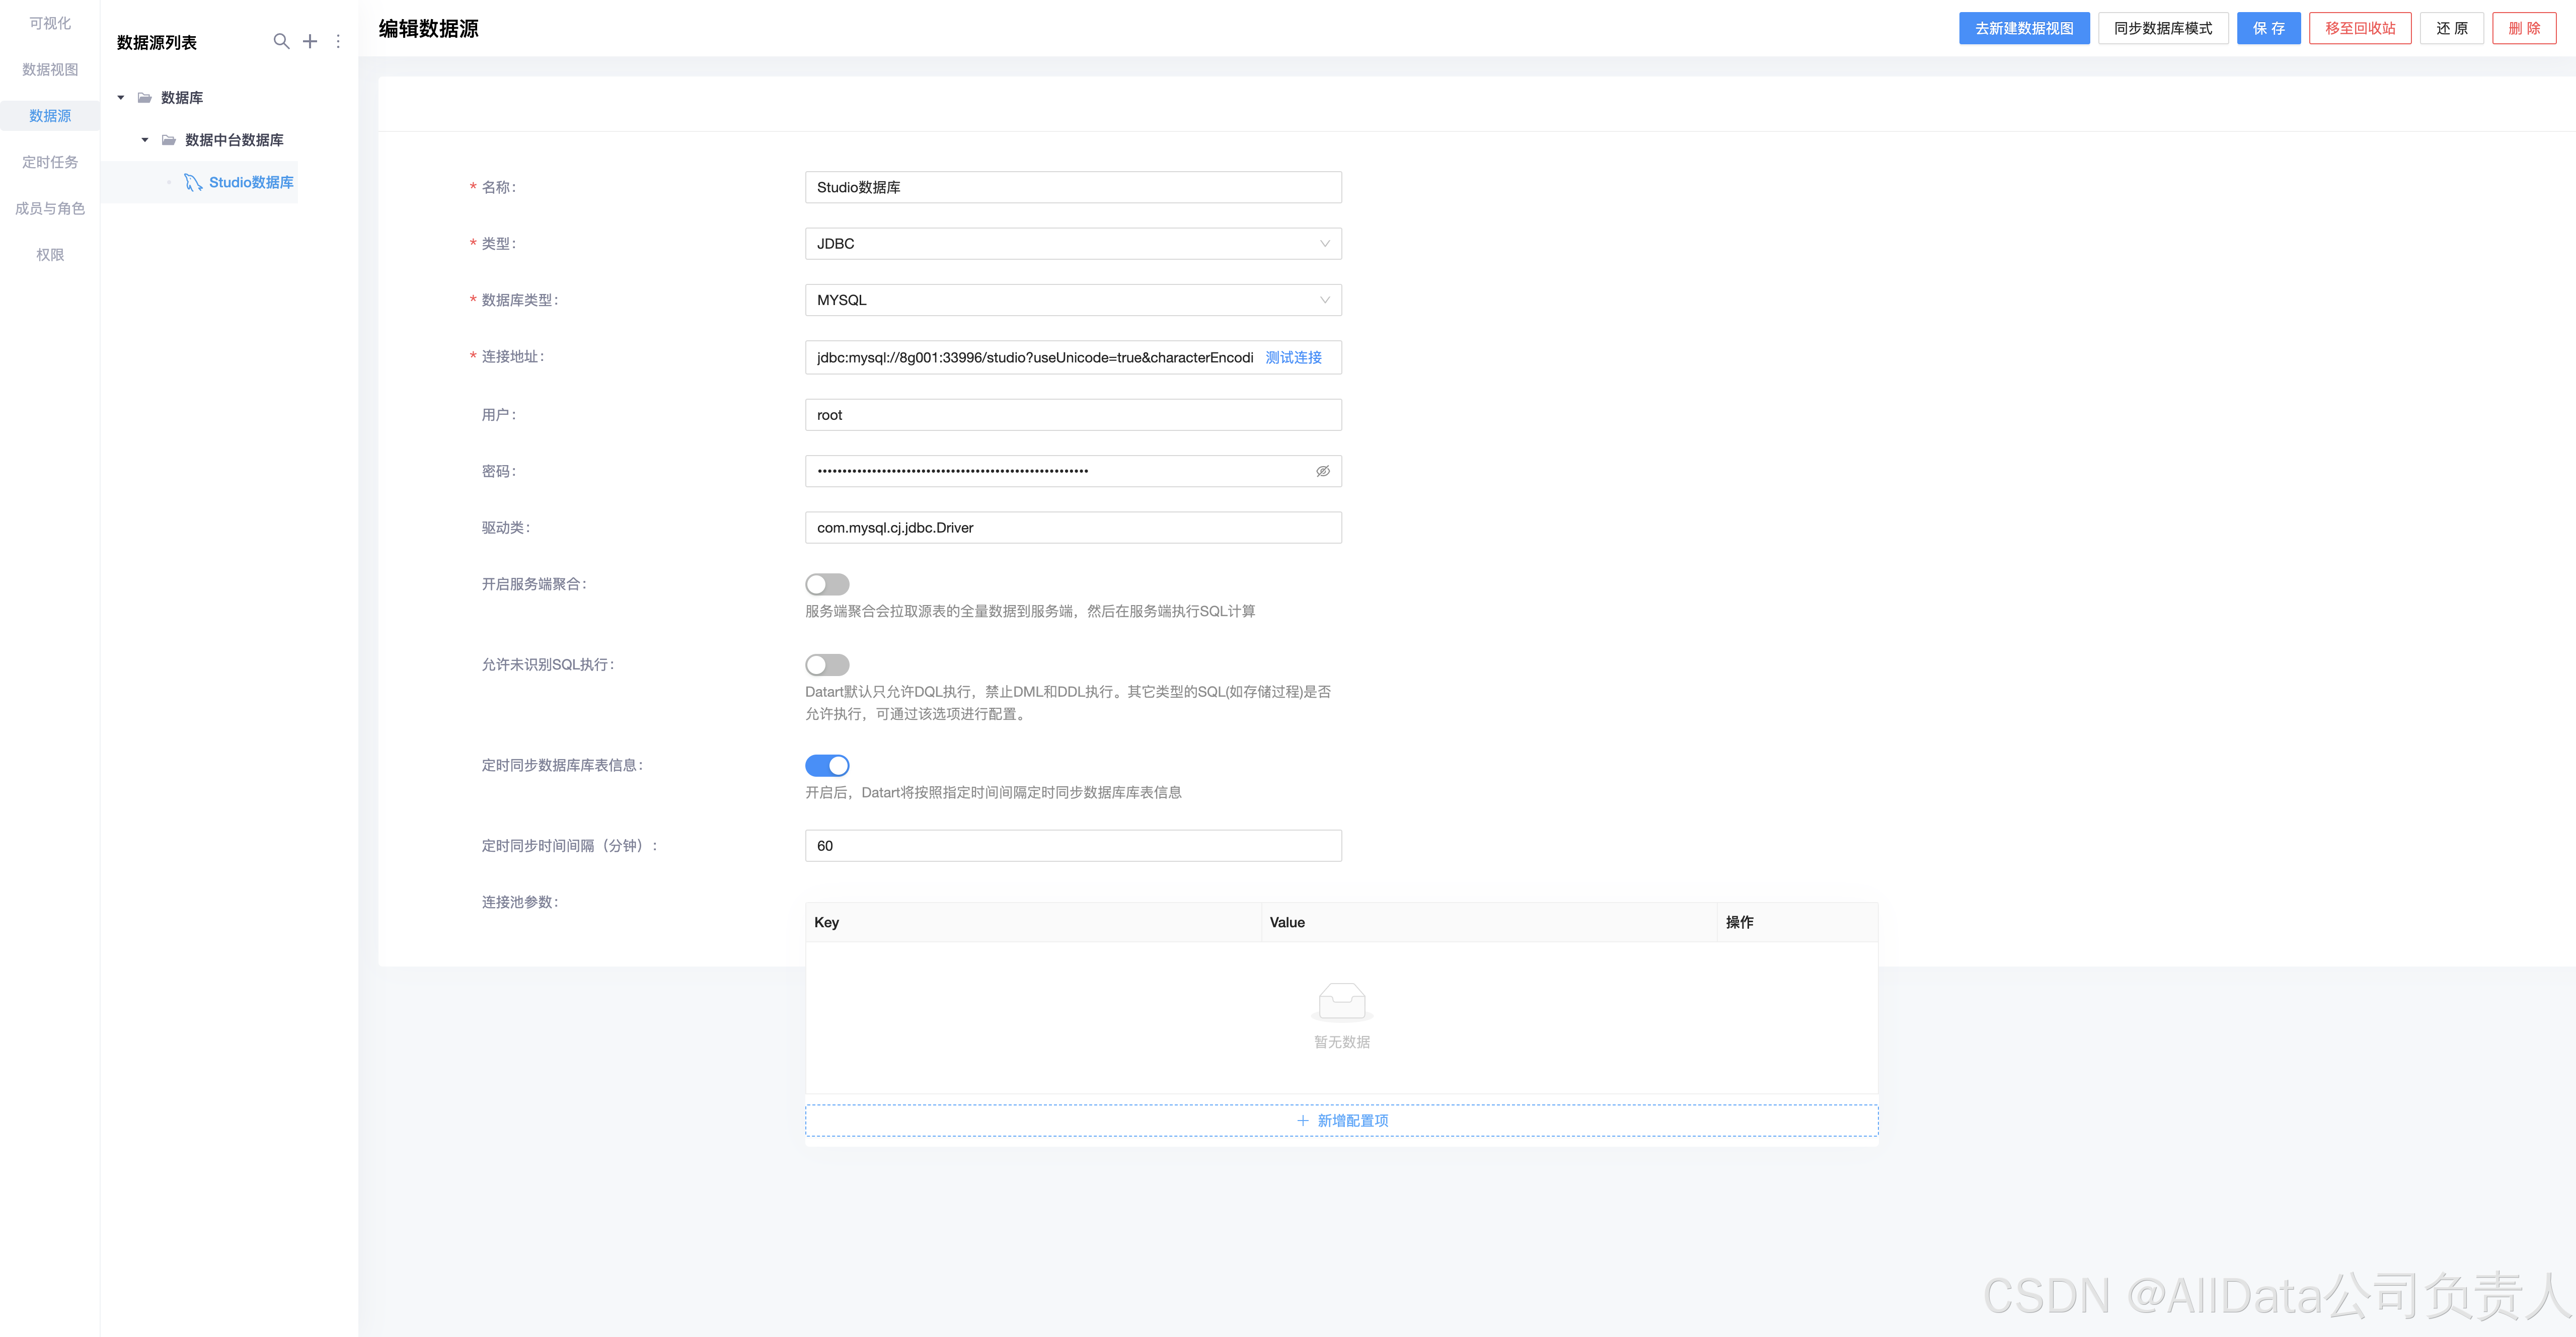Click the plus icon in 新增配置项

pyautogui.click(x=1302, y=1121)
